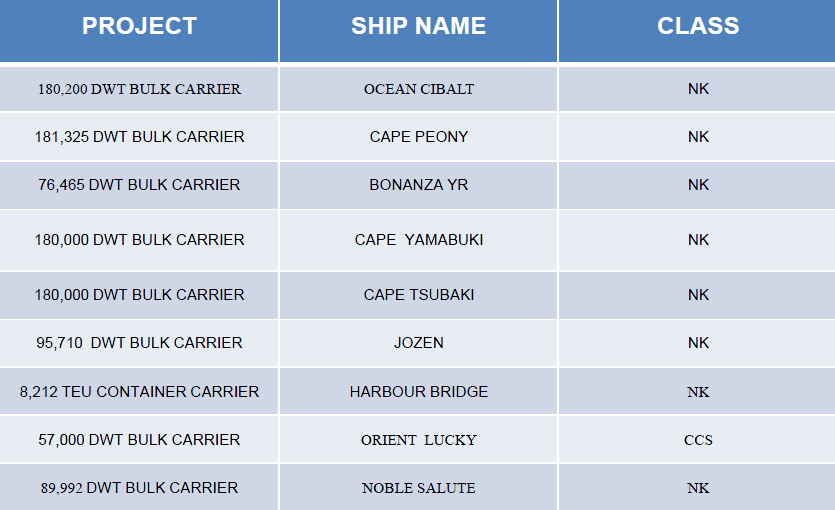Click the 8,212 TEU CONTAINER CARRIER cell

[139, 392]
